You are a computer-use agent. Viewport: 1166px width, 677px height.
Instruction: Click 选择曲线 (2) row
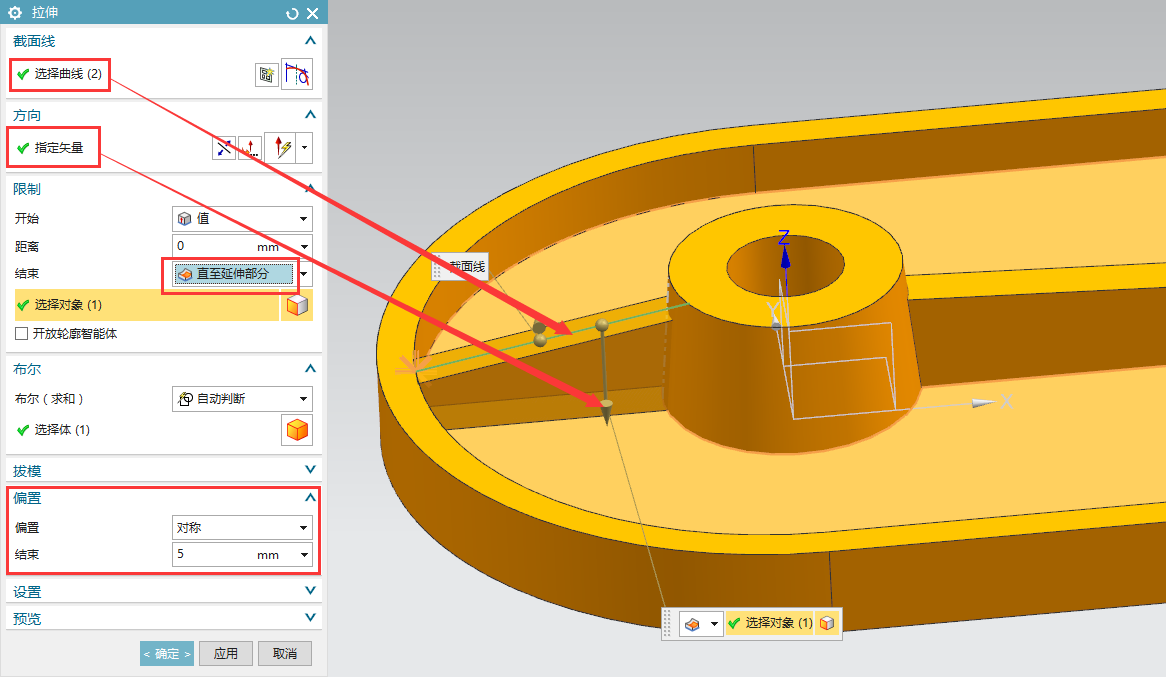[59, 74]
